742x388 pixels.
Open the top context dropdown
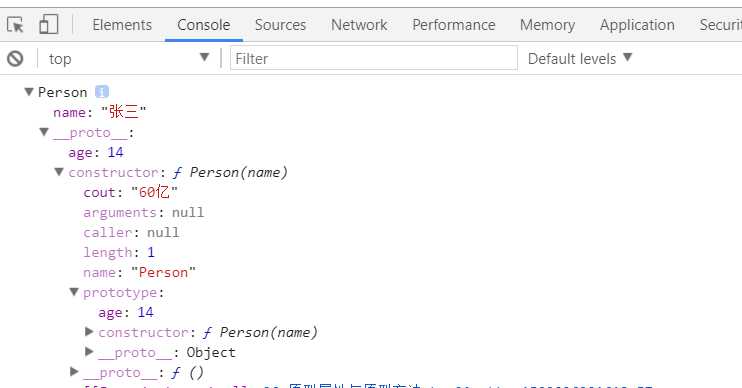pos(129,59)
